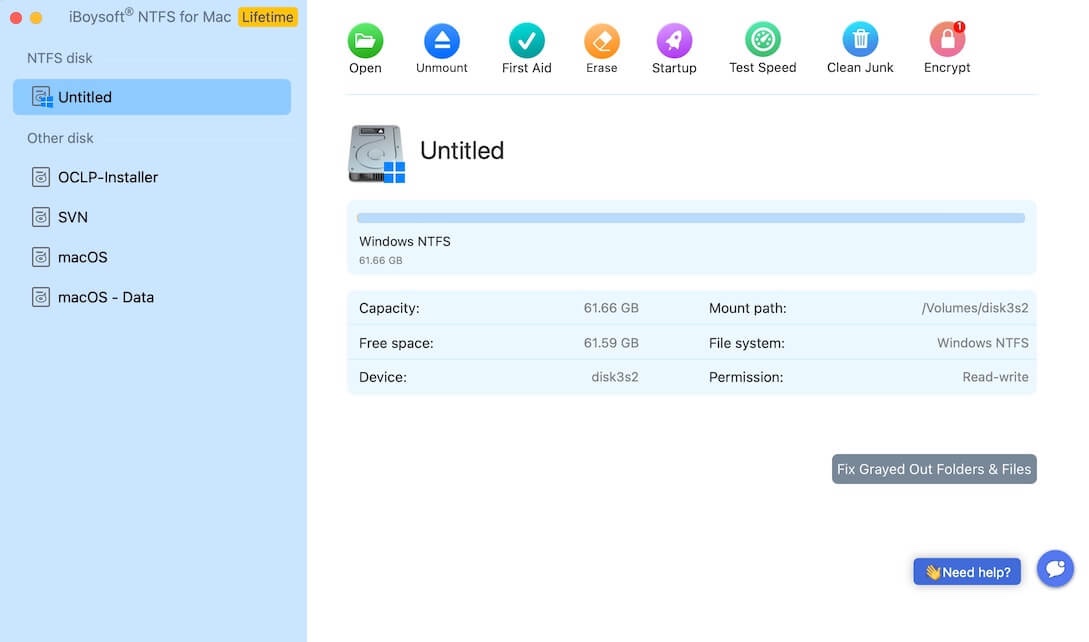The image size is (1089, 642).
Task: Click the /Volumes/disk3s2 mount path
Action: click(x=974, y=308)
